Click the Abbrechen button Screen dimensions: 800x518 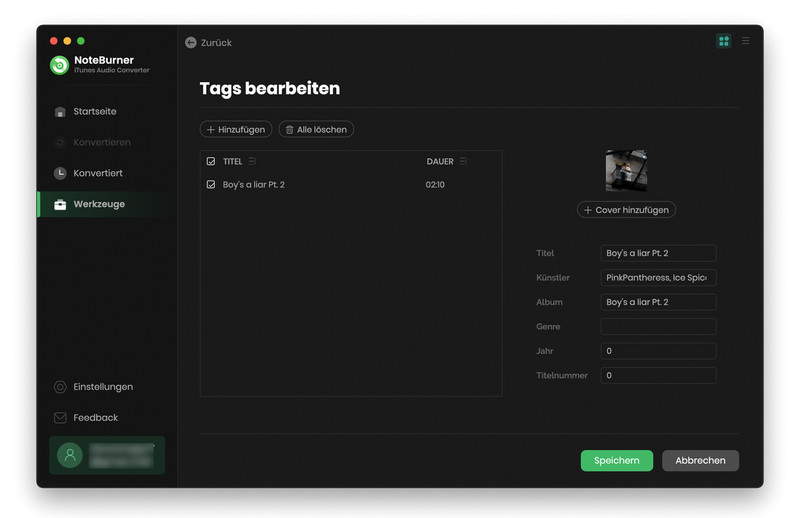coord(700,460)
